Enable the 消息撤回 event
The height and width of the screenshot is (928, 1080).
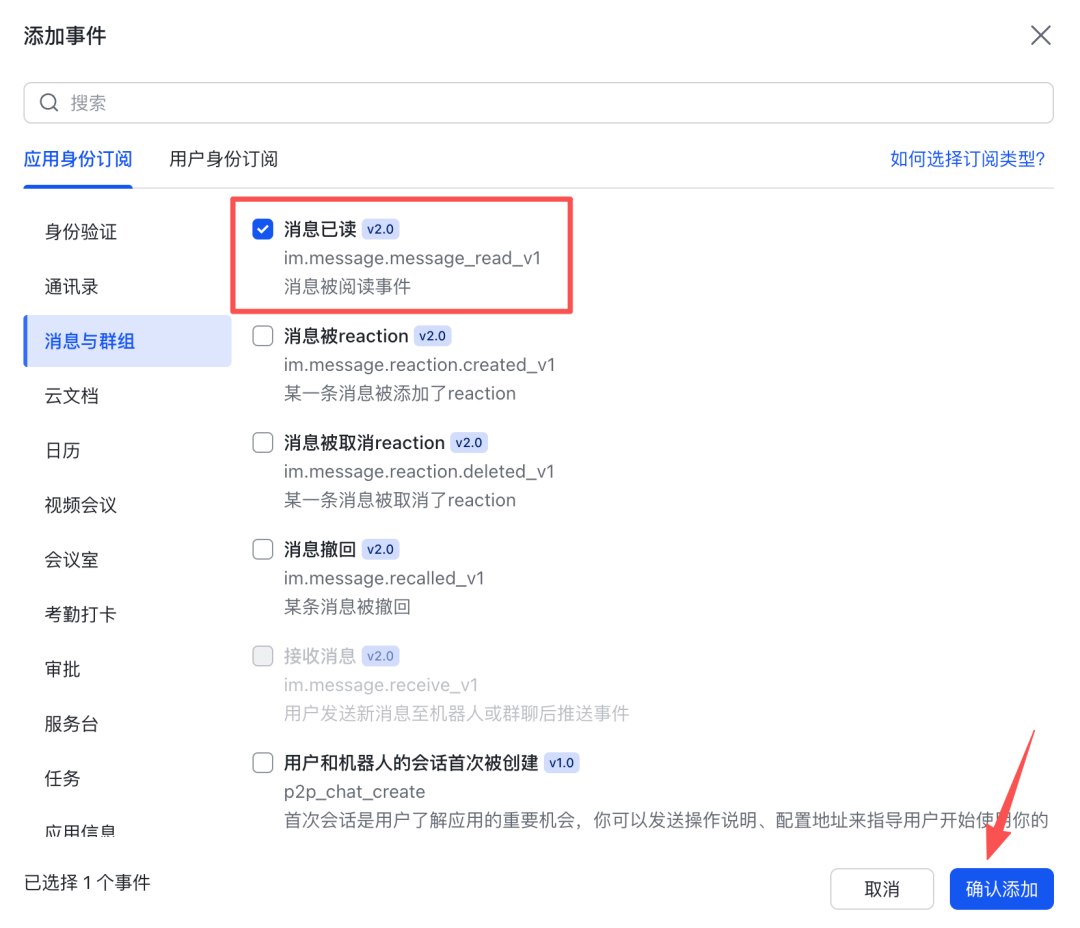pyautogui.click(x=262, y=548)
